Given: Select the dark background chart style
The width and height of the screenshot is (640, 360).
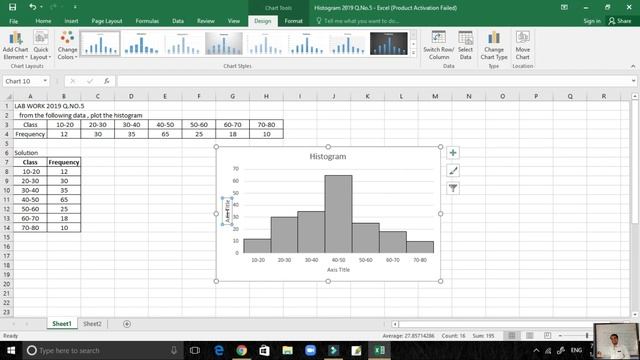Looking at the screenshot, I should [x=389, y=43].
